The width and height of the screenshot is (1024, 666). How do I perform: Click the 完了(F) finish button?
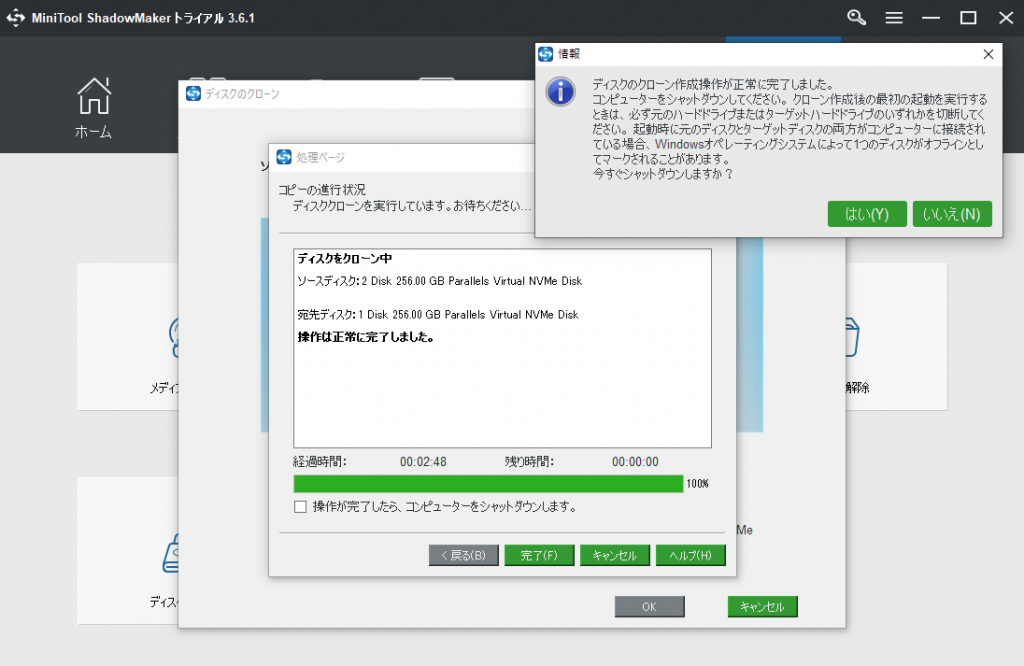click(539, 556)
